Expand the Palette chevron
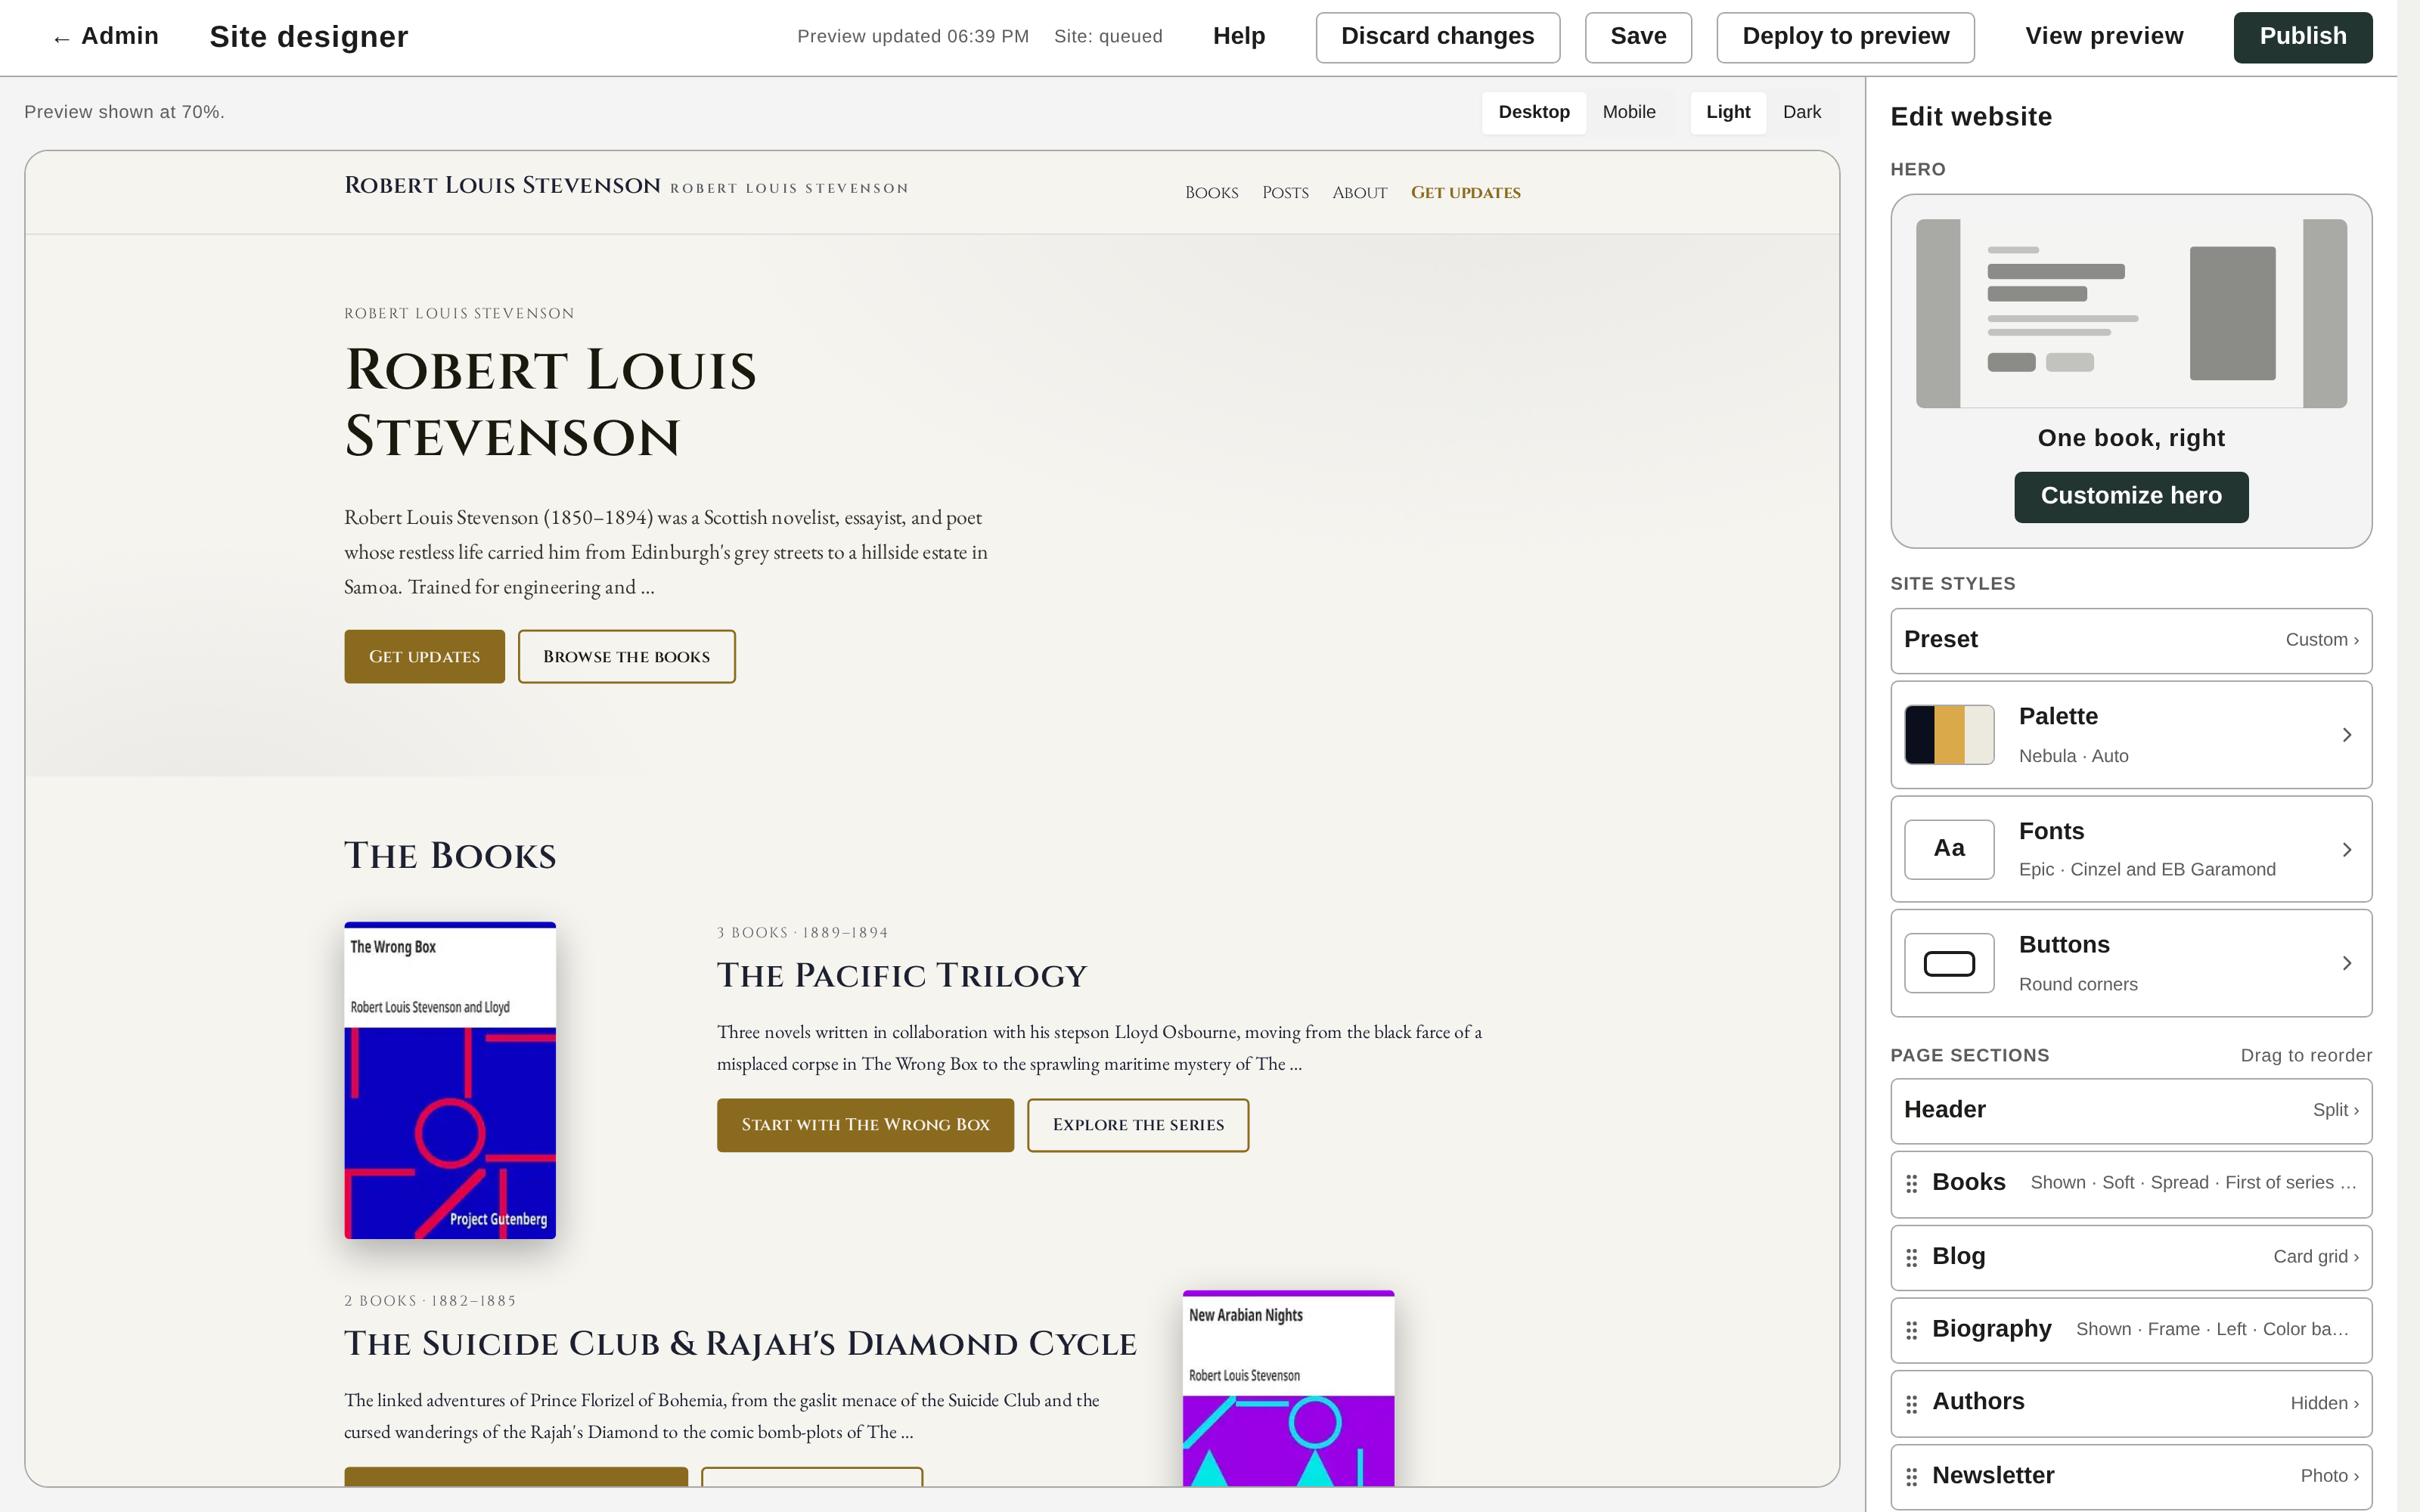 point(2346,735)
